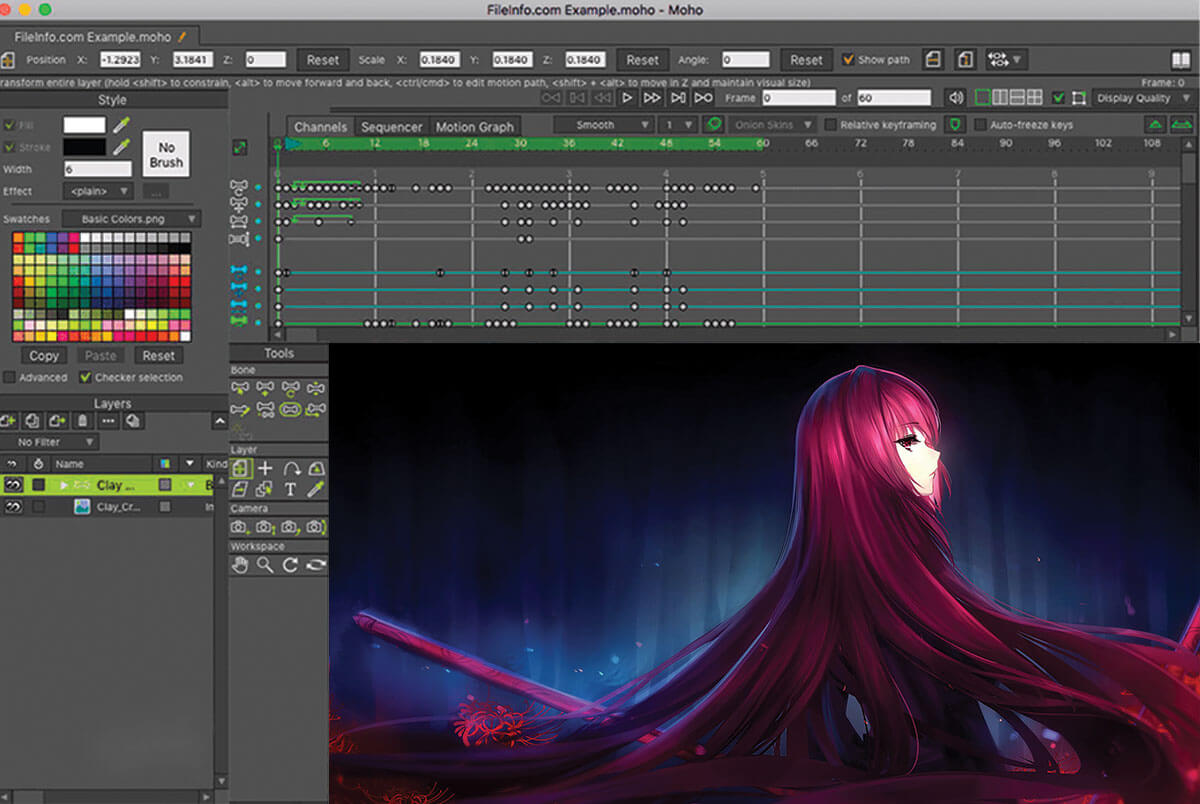Expand the Clay layer group triangle
The image size is (1200, 804).
[64, 484]
